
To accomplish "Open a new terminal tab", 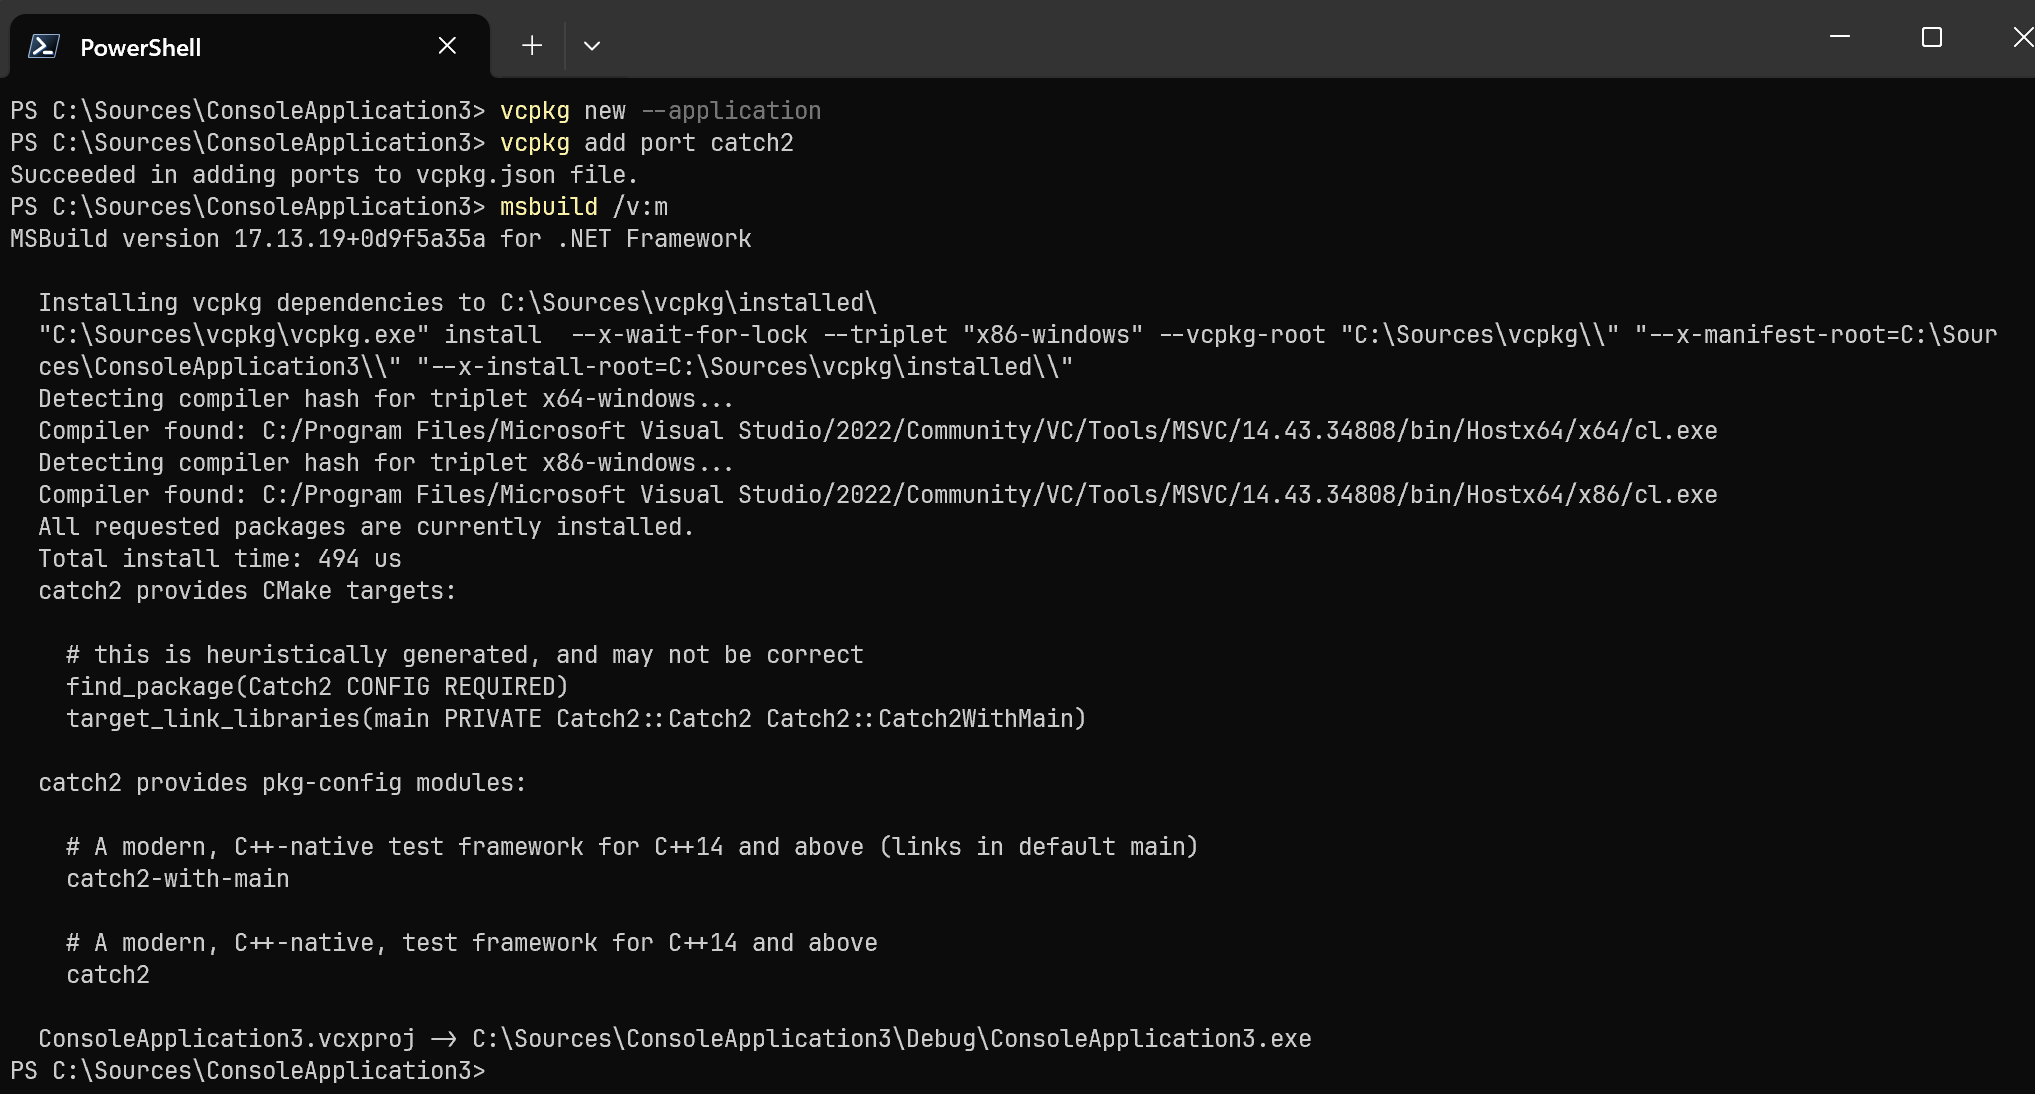I will tap(532, 46).
